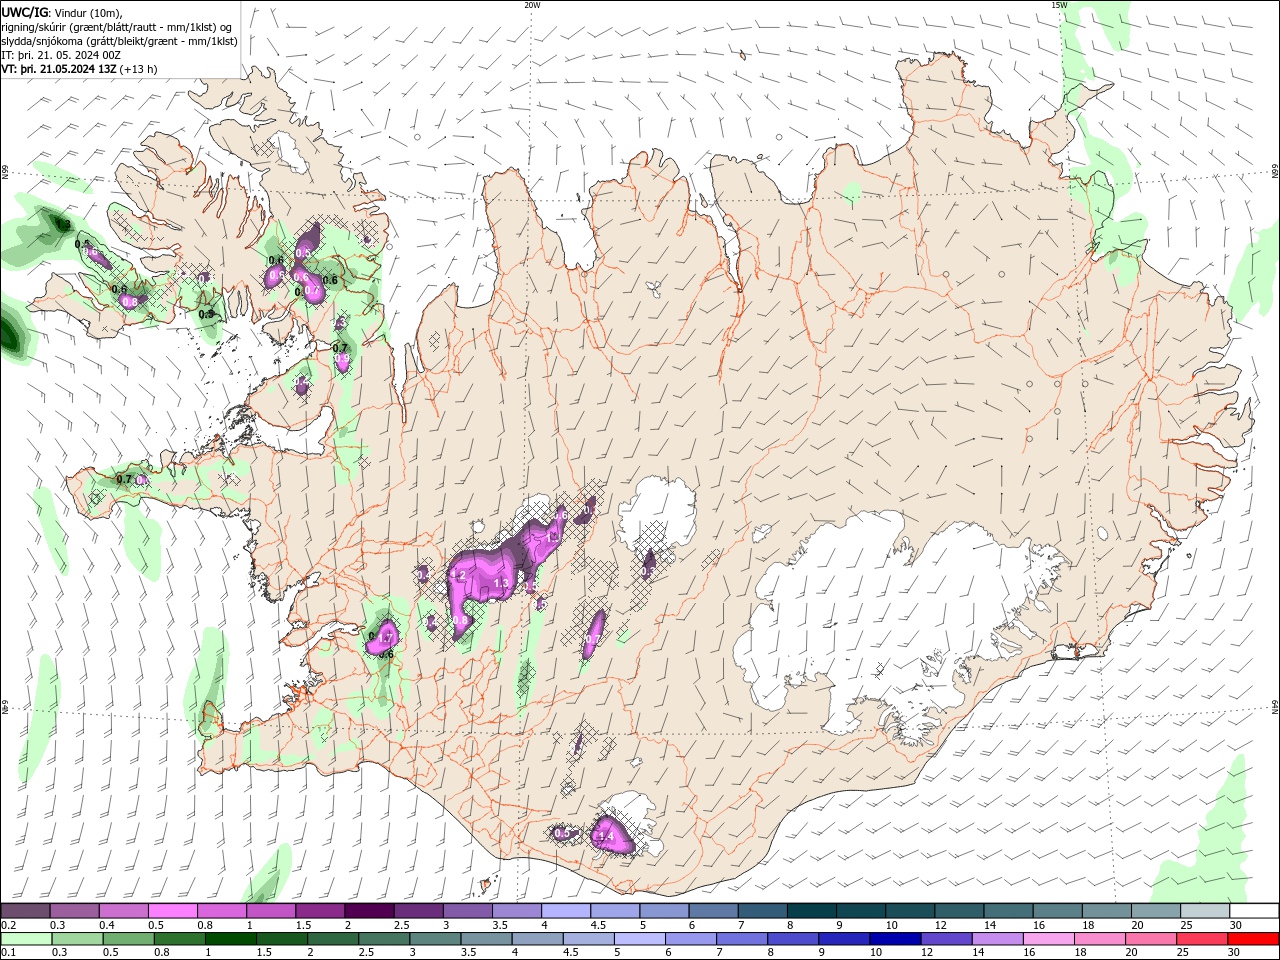1280x960 pixels.
Task: Pick dark teal snow-scale swatch 8 to 9
Action: [x=810, y=911]
